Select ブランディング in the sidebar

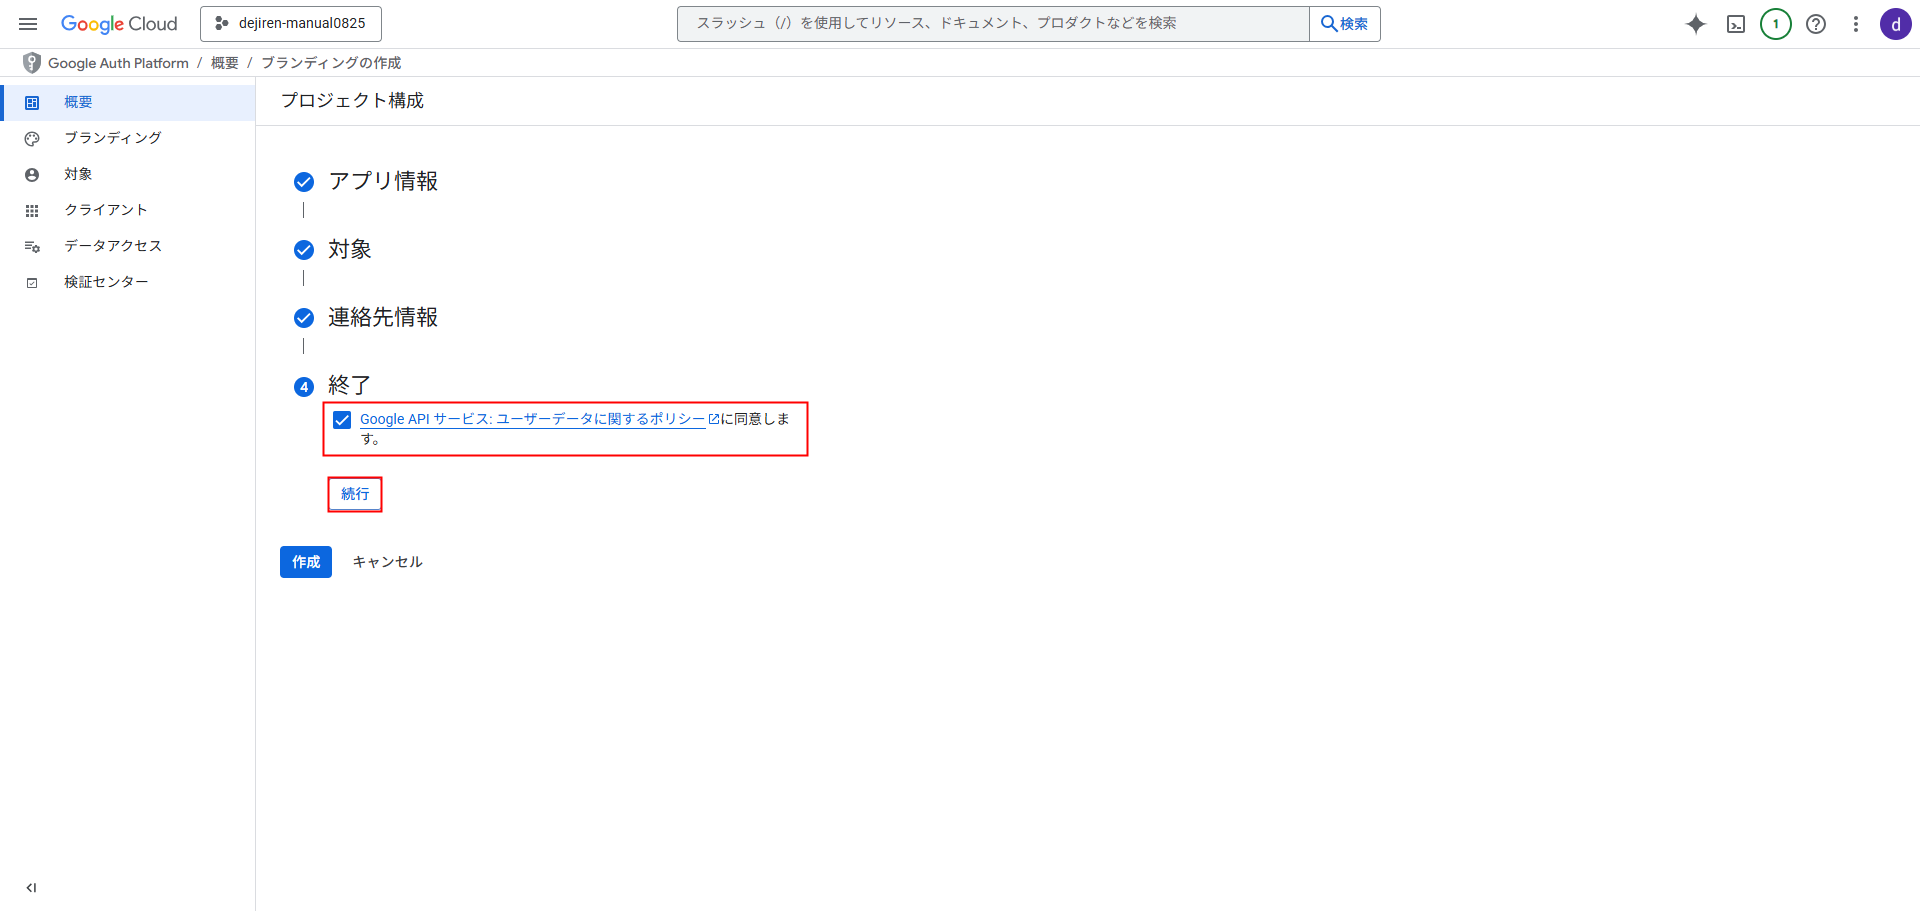[x=113, y=138]
